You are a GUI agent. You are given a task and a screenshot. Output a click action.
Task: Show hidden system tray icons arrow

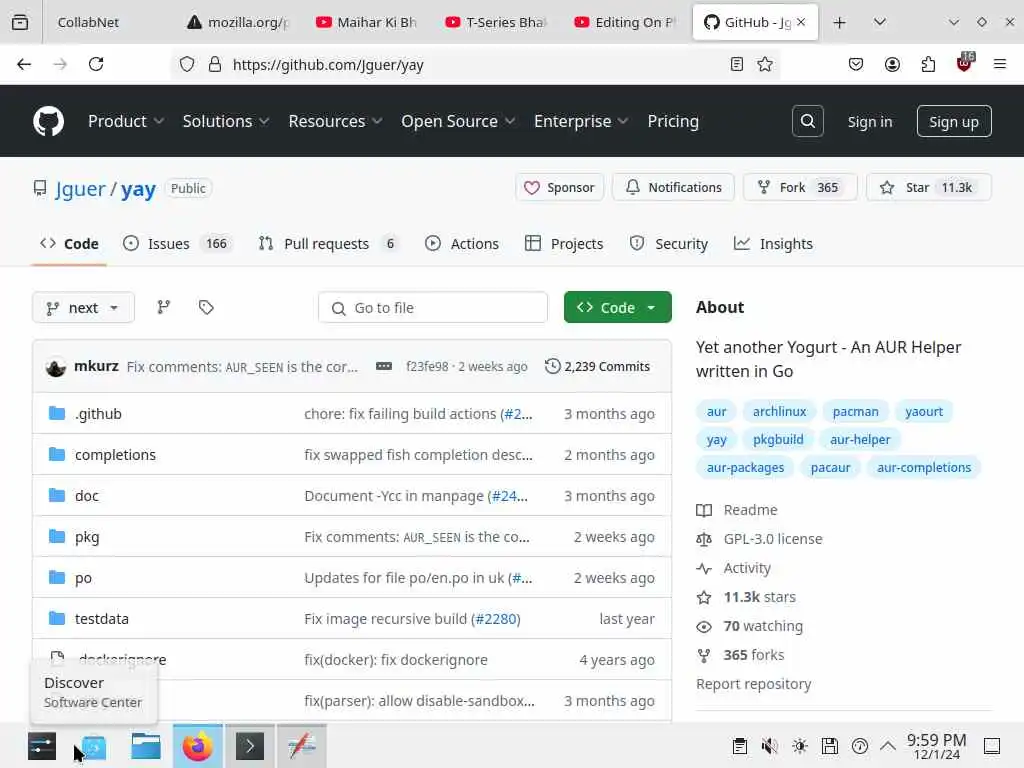(x=888, y=746)
